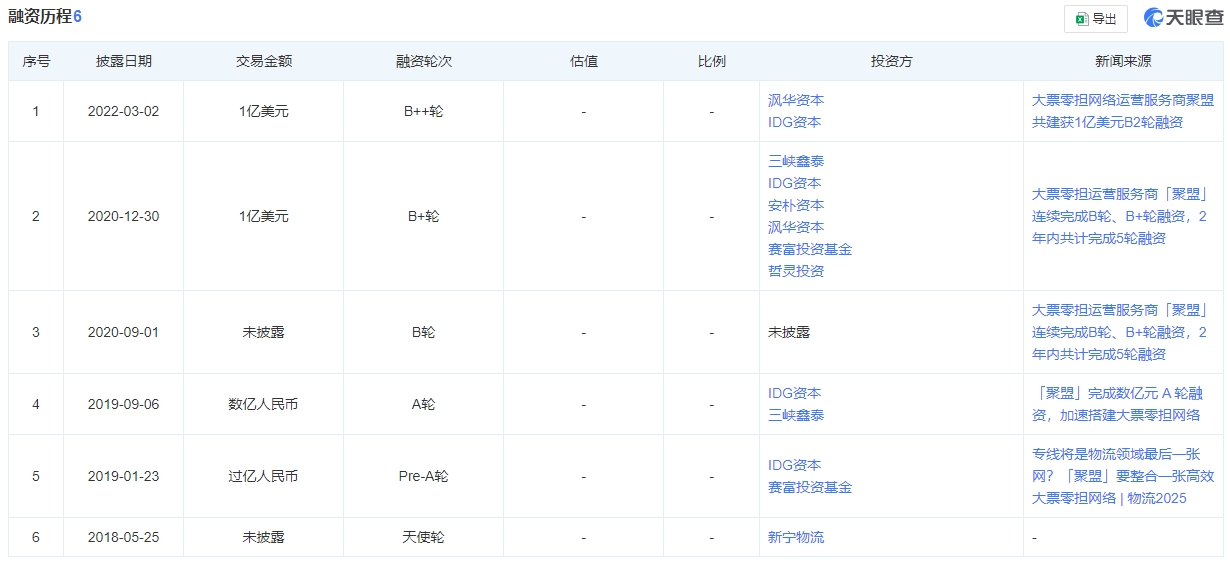Screen dimensions: 1230x562
Task: Open 沨华资本 investor in B+轮 row
Action: [796, 227]
